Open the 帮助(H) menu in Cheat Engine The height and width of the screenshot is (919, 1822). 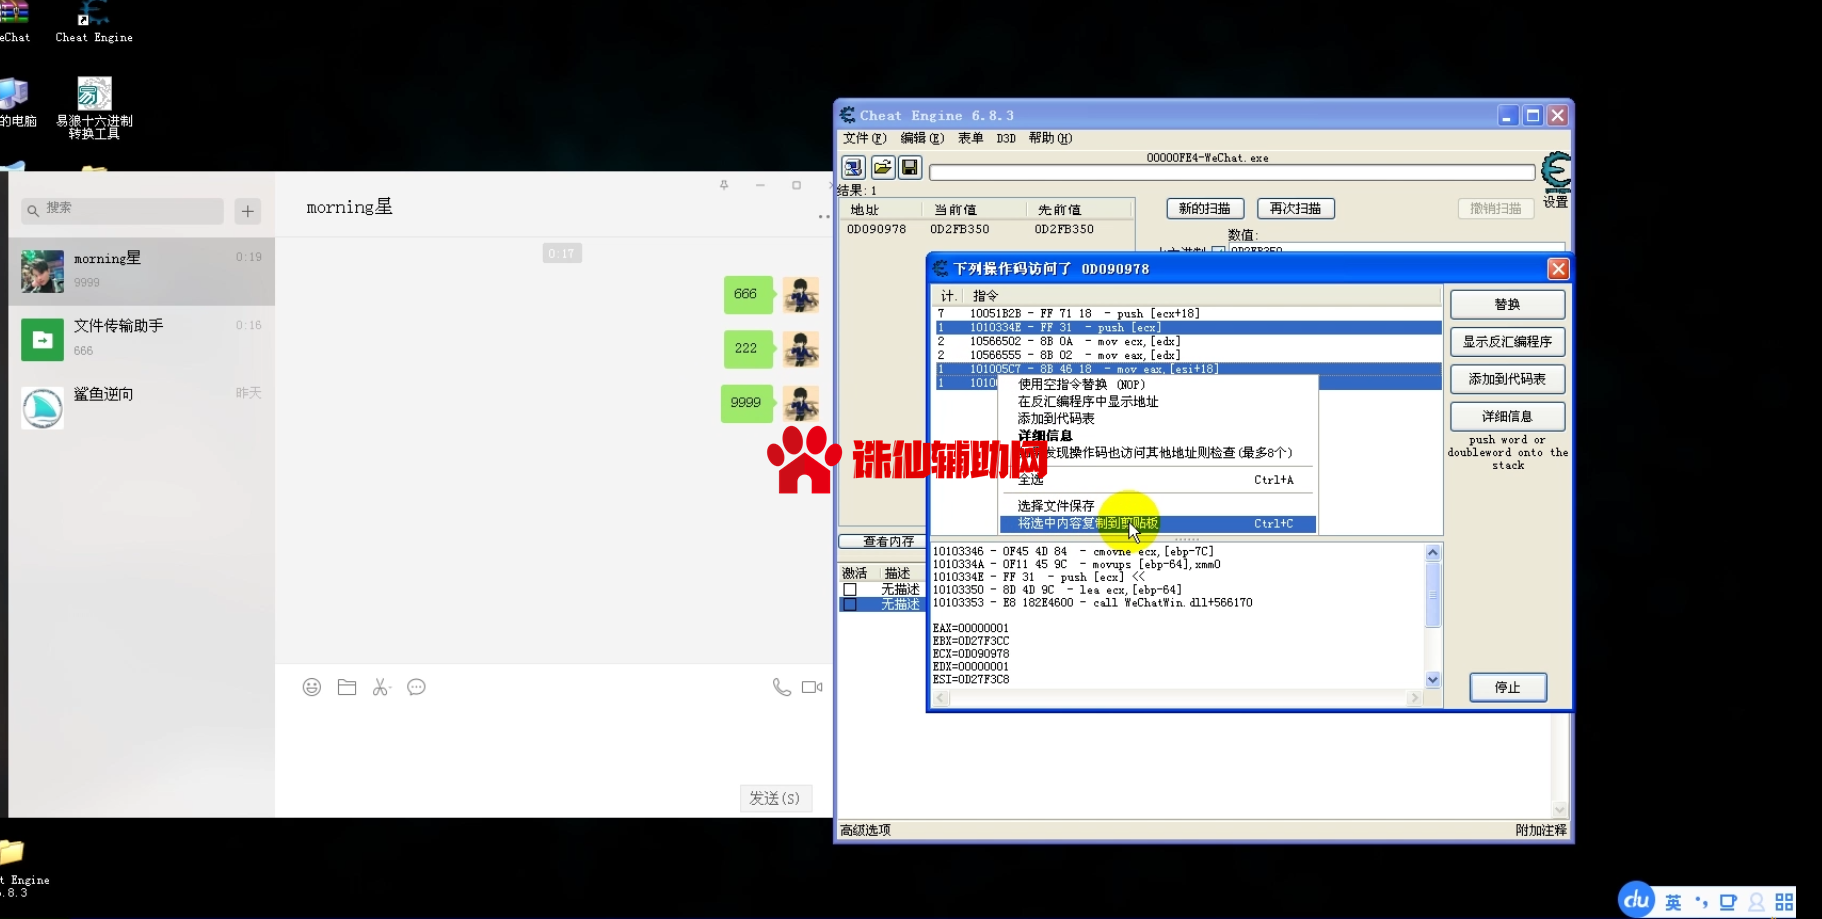coord(1050,138)
